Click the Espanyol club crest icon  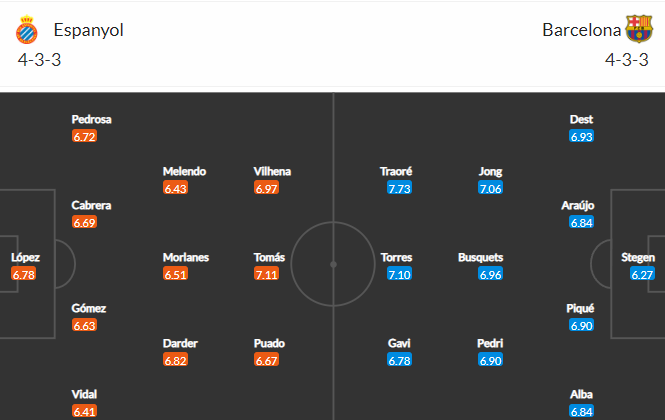(27, 30)
